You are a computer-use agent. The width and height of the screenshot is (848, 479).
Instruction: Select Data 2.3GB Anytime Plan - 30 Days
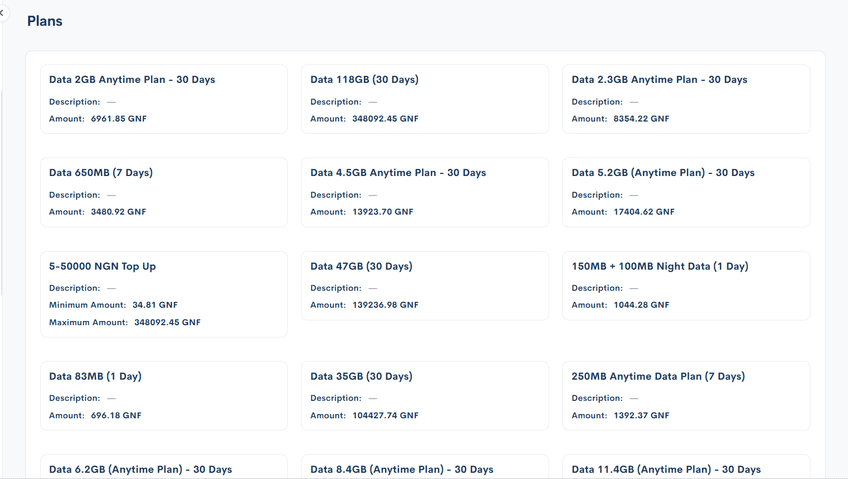pyautogui.click(x=659, y=79)
